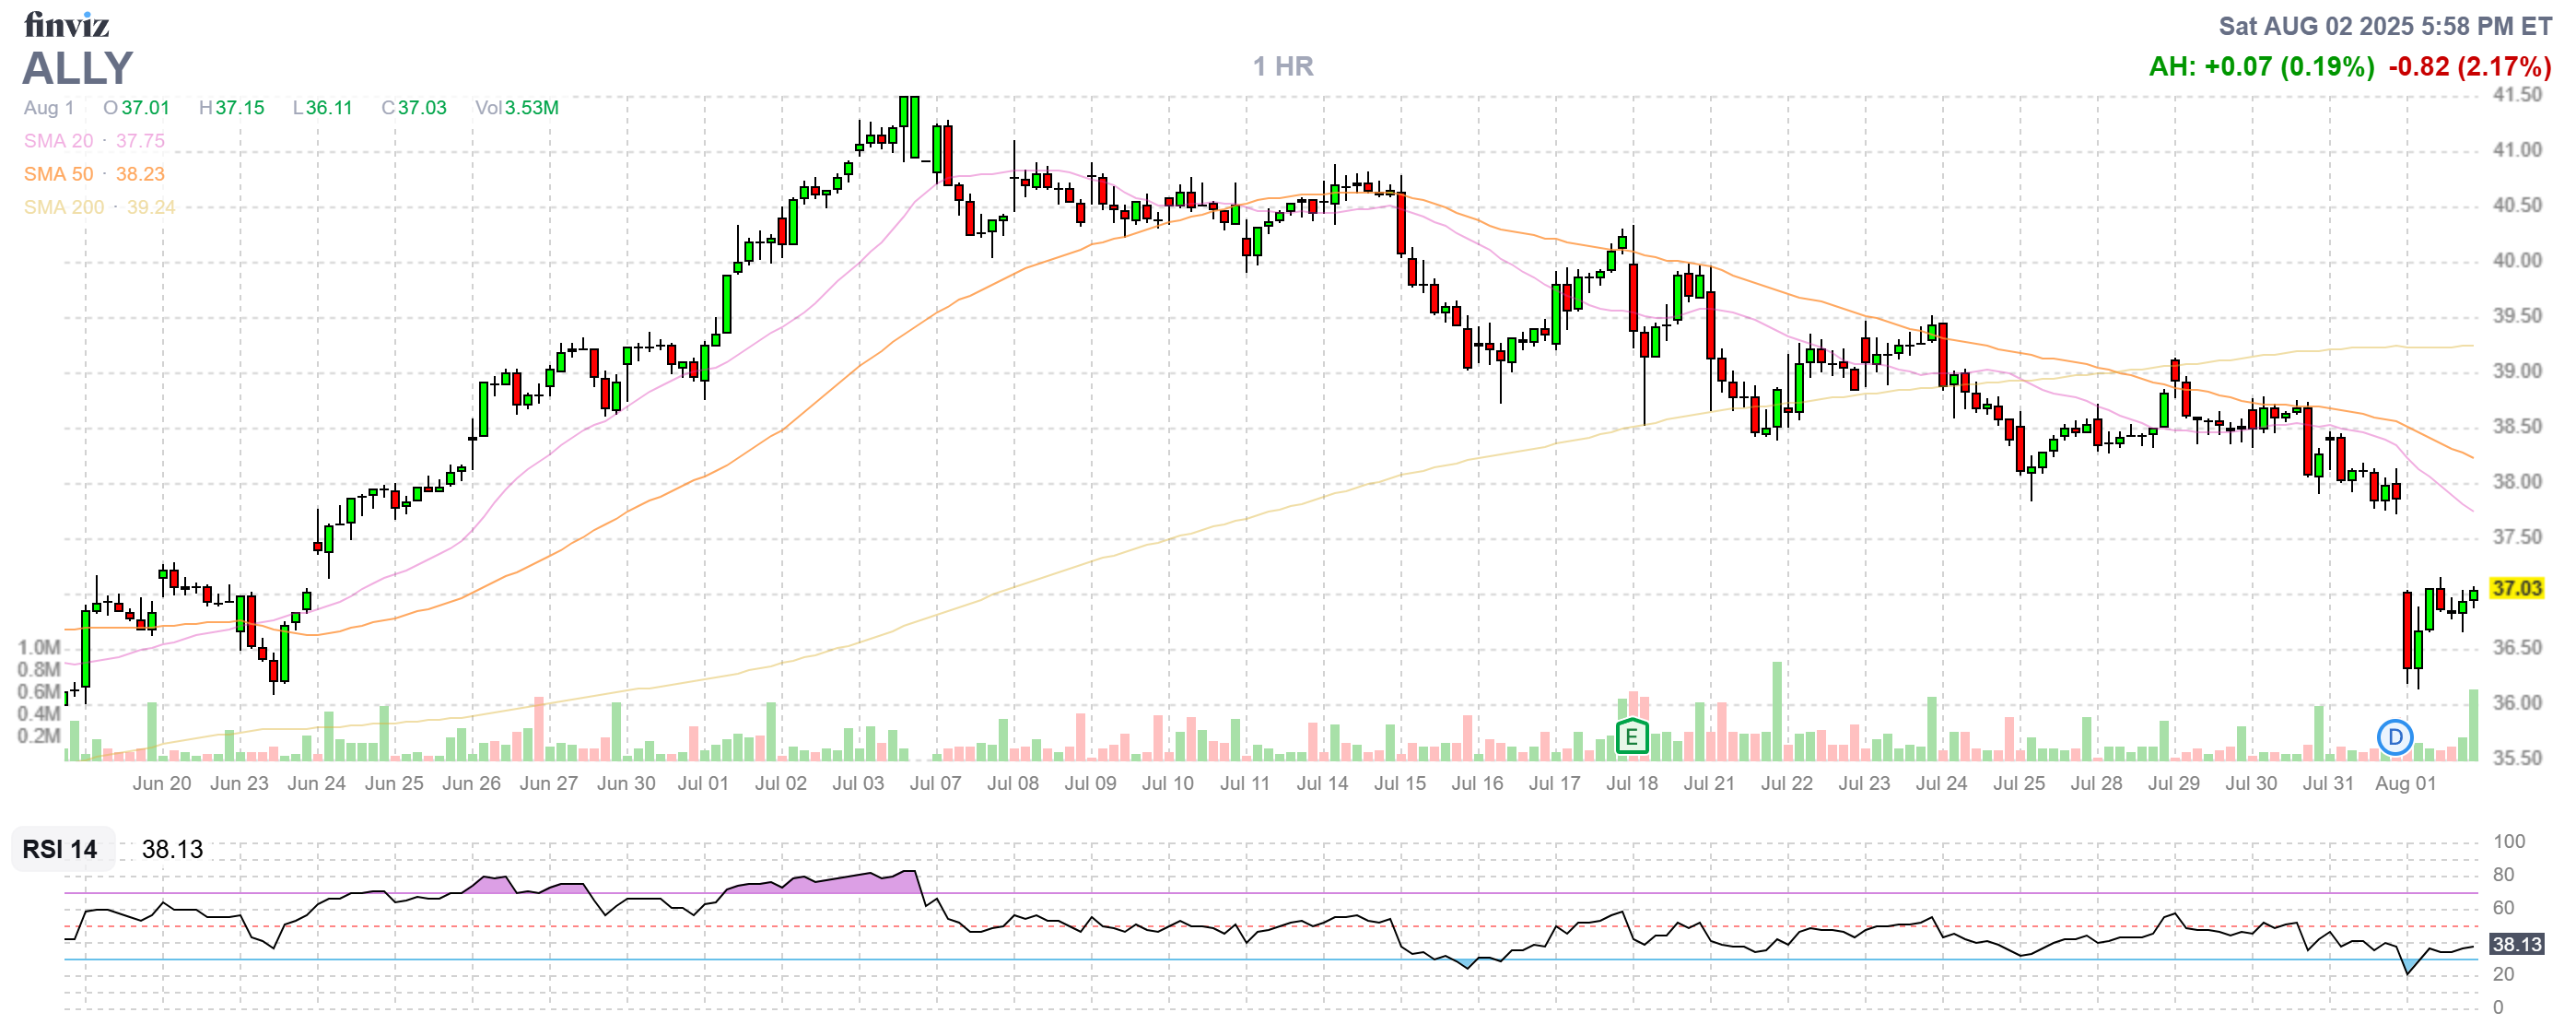Click the SMA 50 indicator label
The height and width of the screenshot is (1036, 2576).
pyautogui.click(x=58, y=174)
